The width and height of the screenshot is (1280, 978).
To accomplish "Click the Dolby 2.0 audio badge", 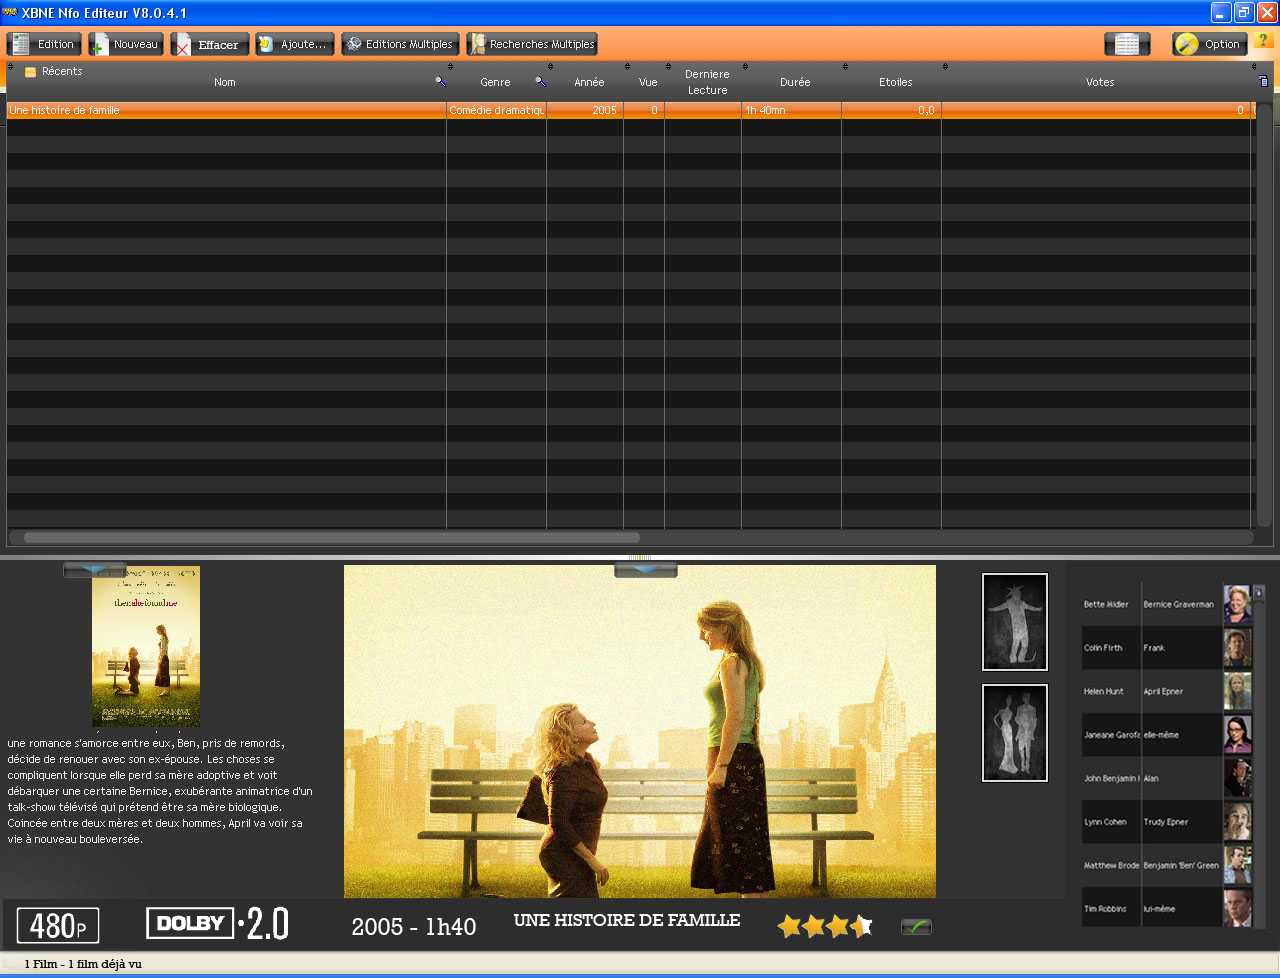I will coord(218,923).
